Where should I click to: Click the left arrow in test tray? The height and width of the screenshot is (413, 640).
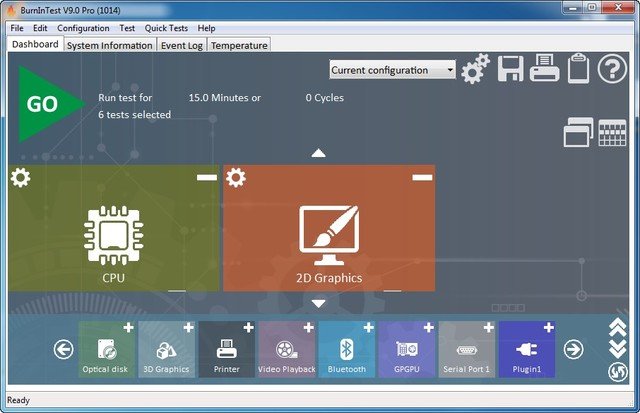tap(63, 349)
